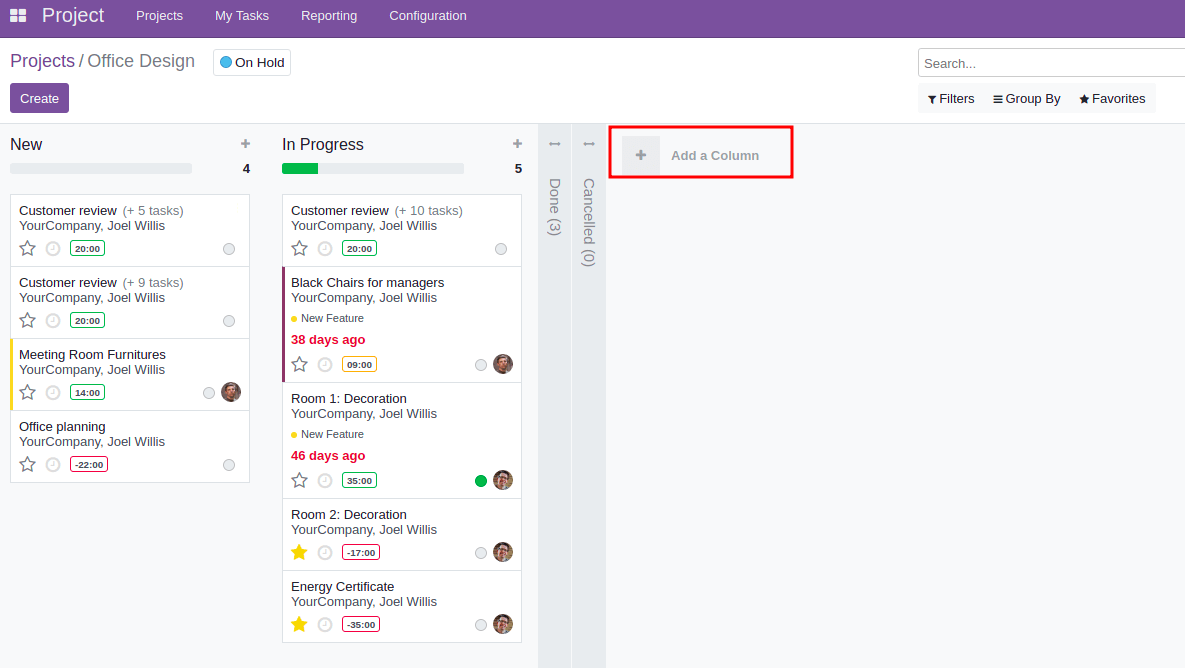Screen dimensions: 1185x668
Task: Click the Create button
Action: [x=39, y=98]
